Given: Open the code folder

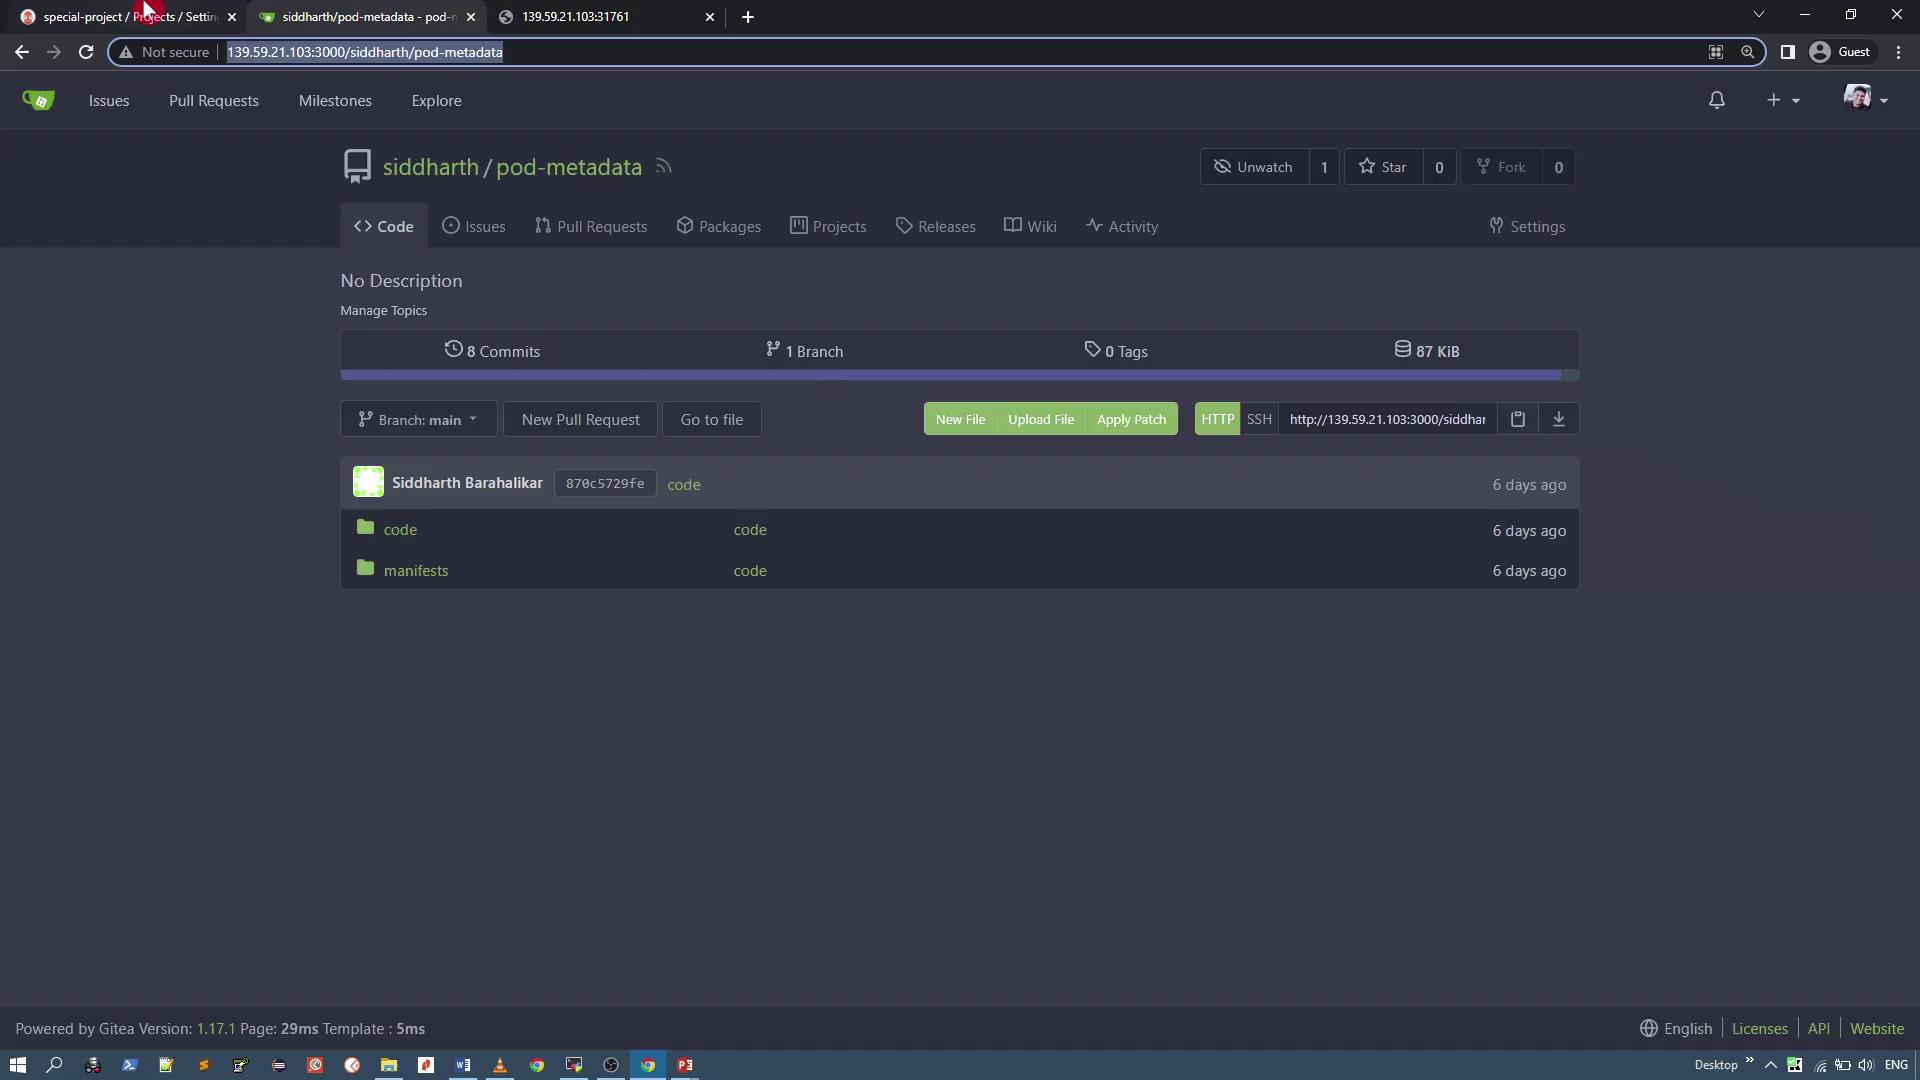Looking at the screenshot, I should [x=400, y=530].
